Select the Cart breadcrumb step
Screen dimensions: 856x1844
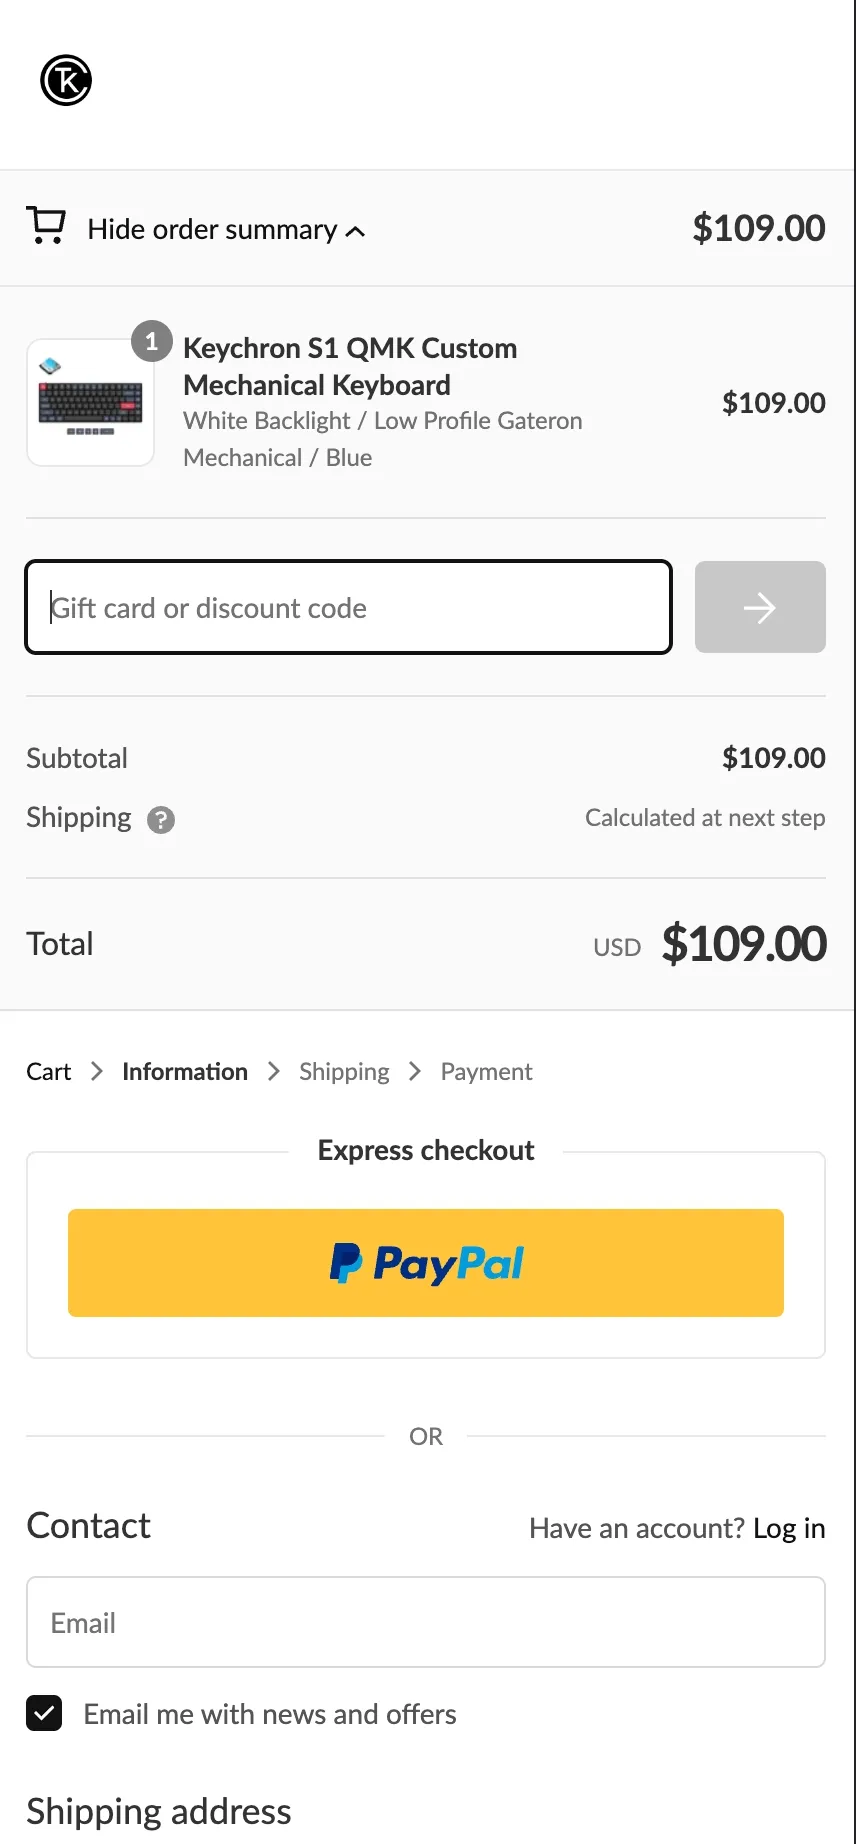tap(48, 1071)
